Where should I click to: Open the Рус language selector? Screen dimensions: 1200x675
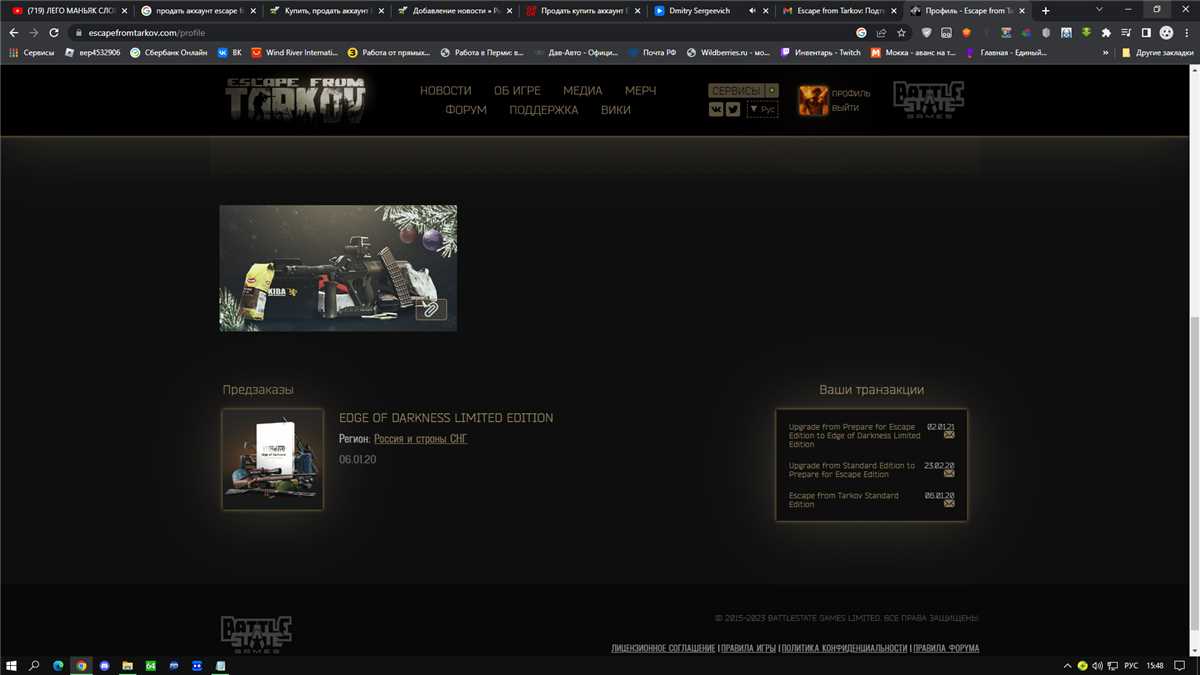[762, 109]
